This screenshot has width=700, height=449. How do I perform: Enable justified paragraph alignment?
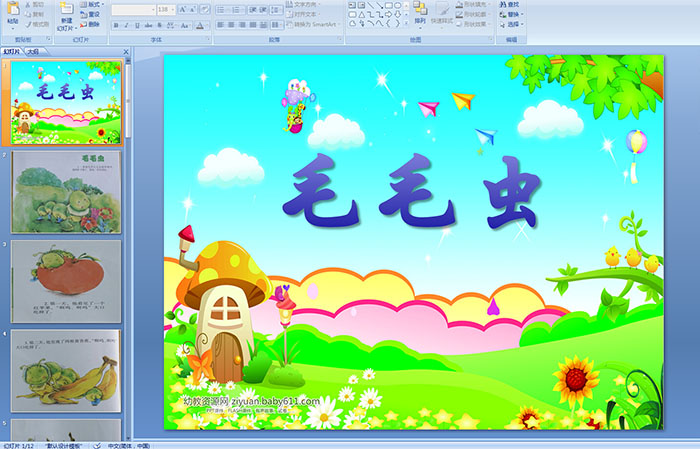[x=253, y=25]
